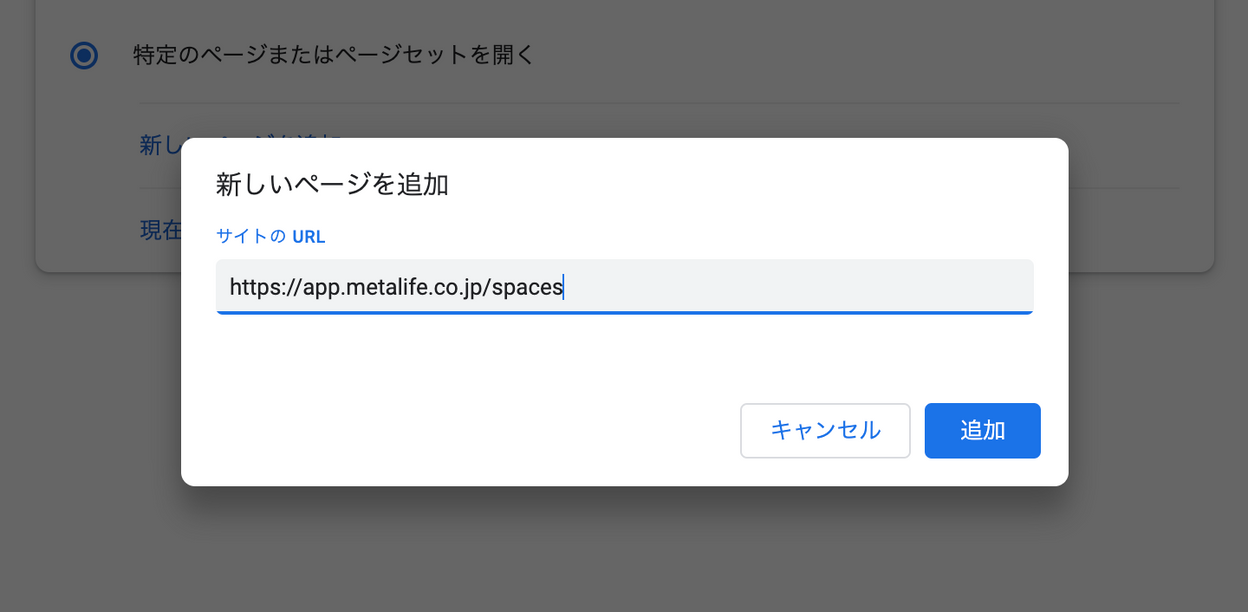Screen dimensions: 1248x612
Task: Click the partially hidden 新しいページを追加 link
Action: [160, 146]
